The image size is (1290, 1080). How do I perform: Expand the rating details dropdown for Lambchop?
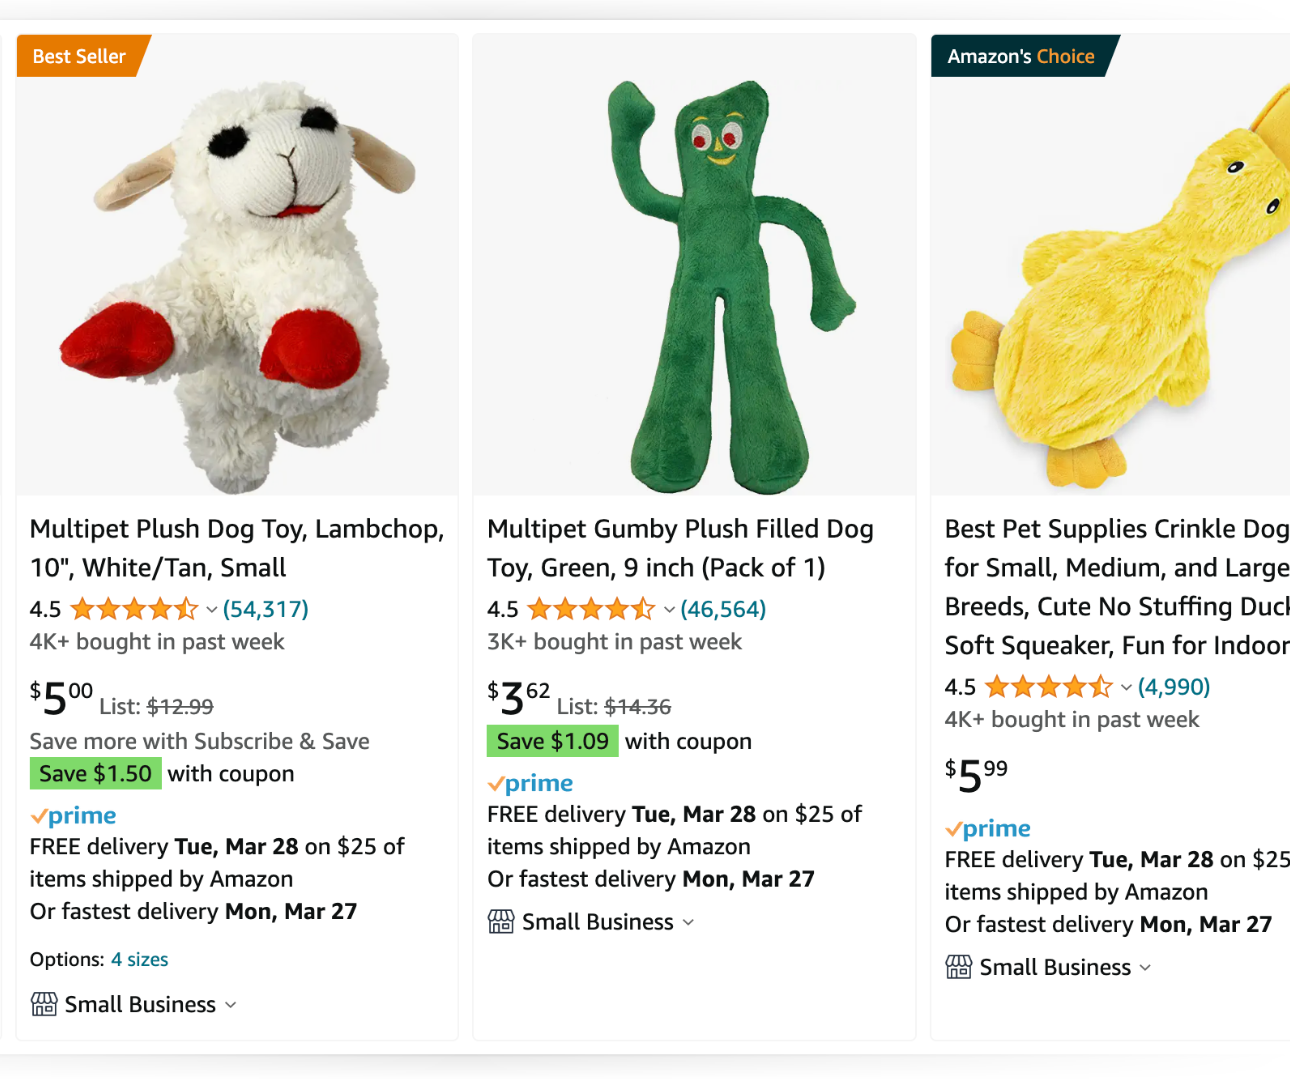[211, 609]
